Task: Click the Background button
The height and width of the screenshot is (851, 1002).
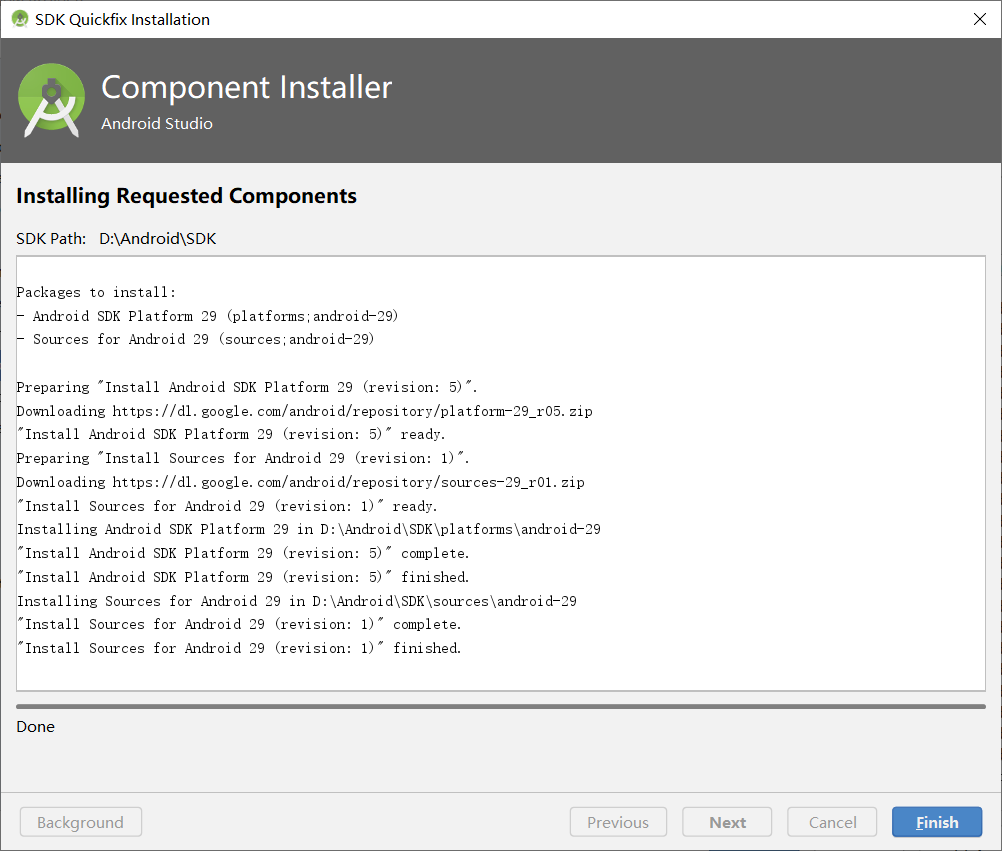Action: coord(81,822)
